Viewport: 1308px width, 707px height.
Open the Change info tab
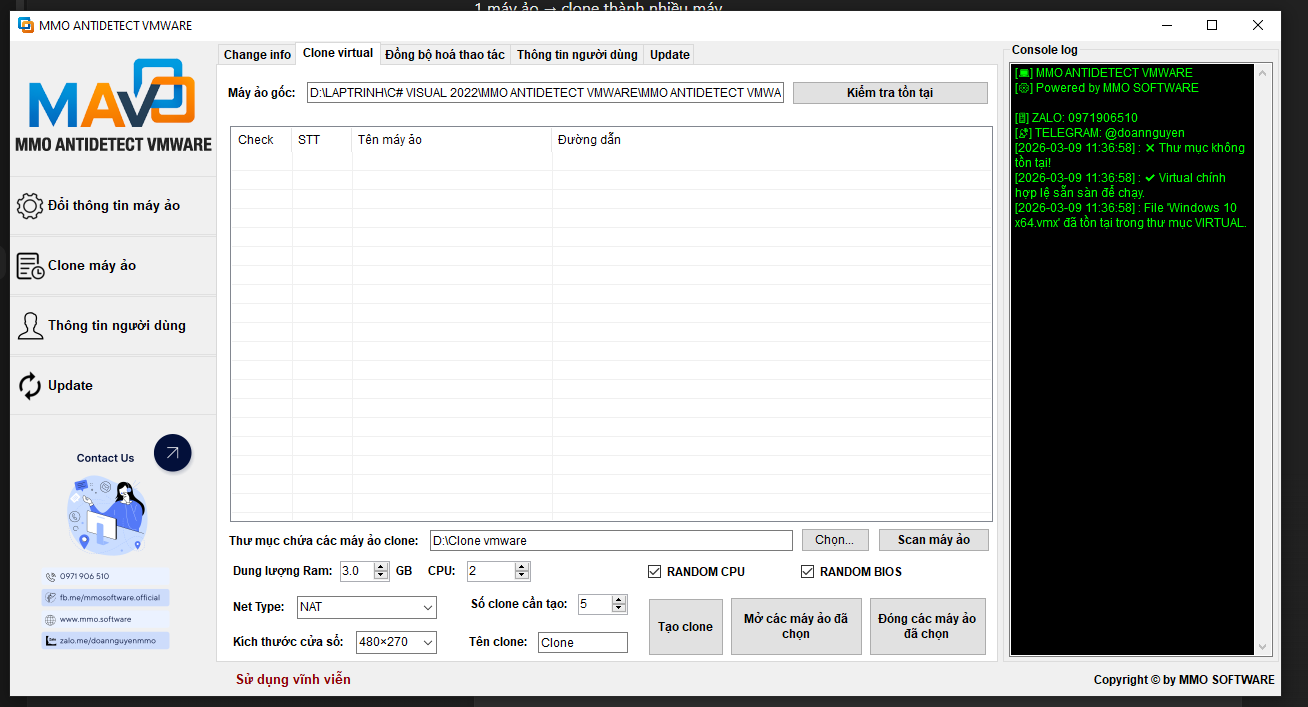(x=256, y=54)
